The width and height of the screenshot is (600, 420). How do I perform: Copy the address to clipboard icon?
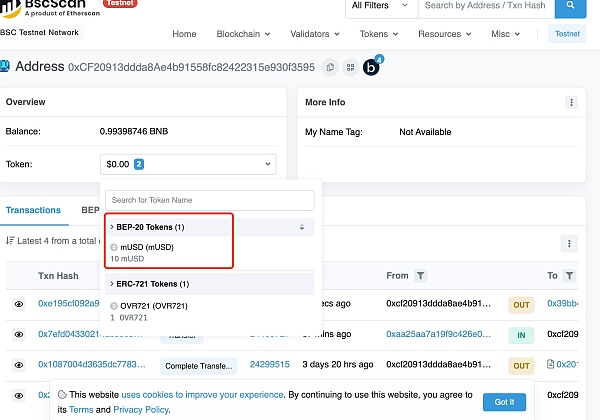point(330,68)
